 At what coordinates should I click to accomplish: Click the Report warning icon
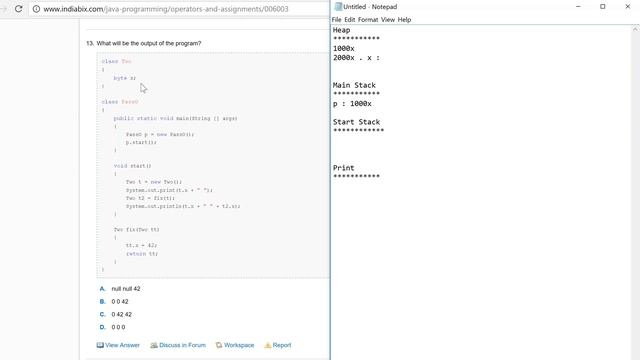268,345
